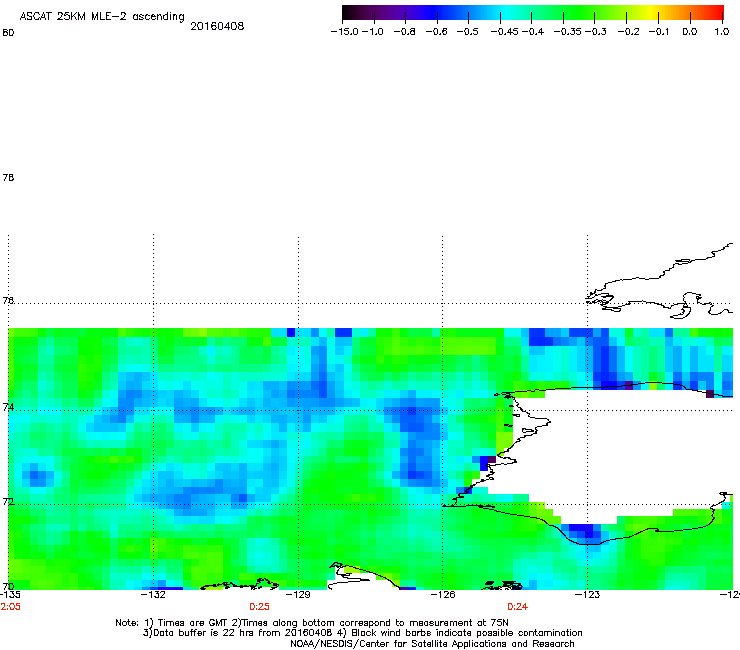This screenshot has width=740, height=650.
Task: Click the color bar label -0.2
Action: click(x=629, y=32)
